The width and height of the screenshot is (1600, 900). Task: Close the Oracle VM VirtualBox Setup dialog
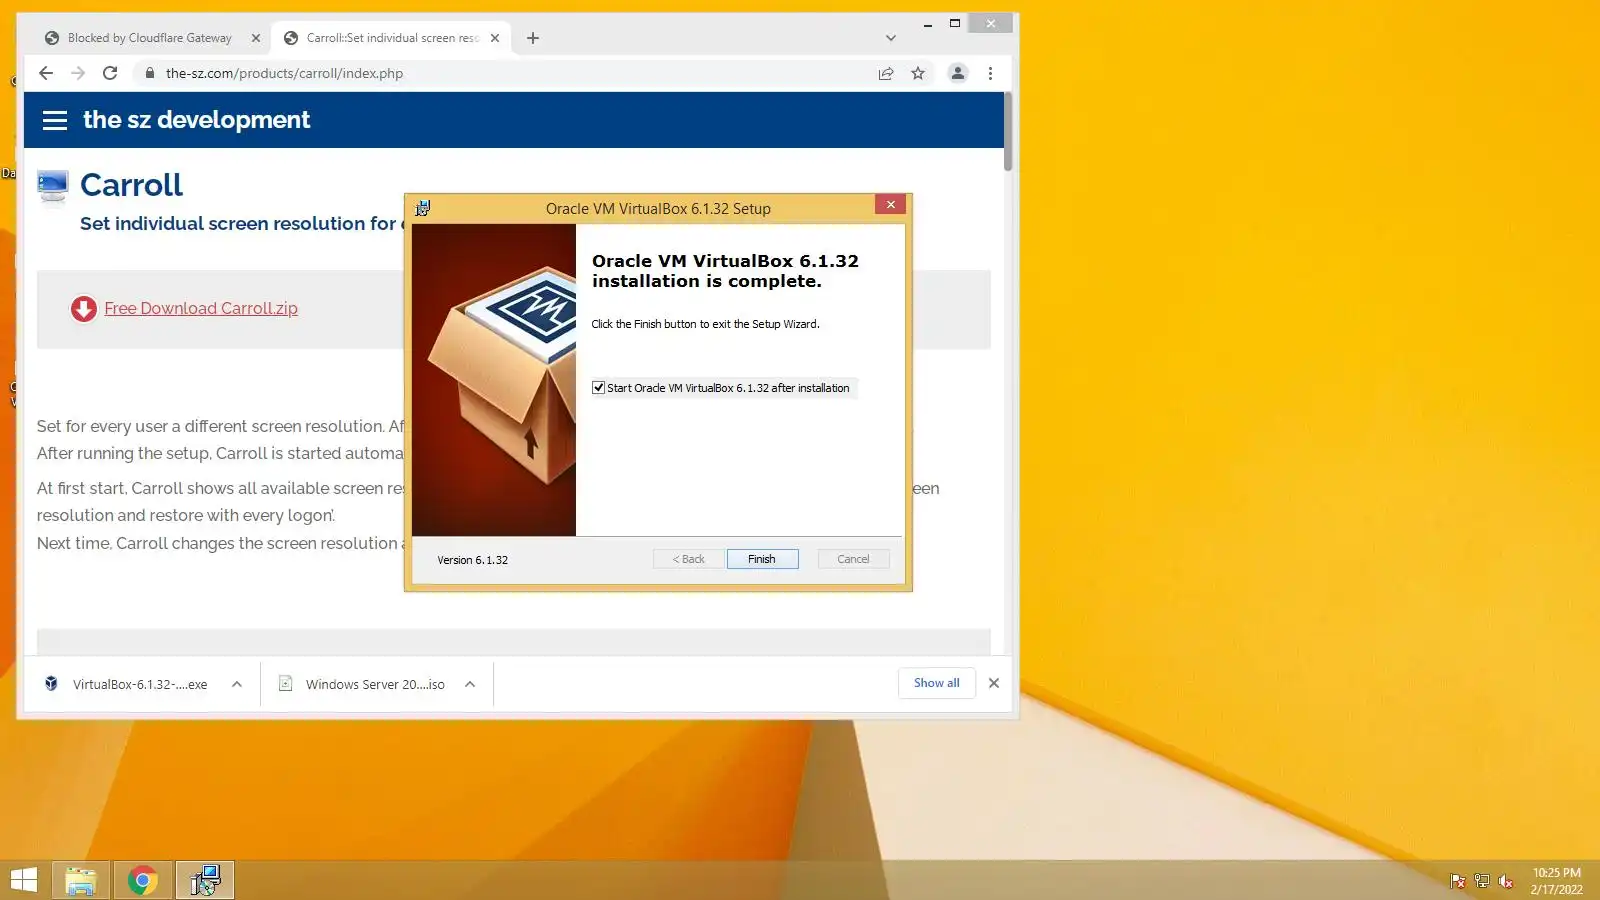[890, 204]
